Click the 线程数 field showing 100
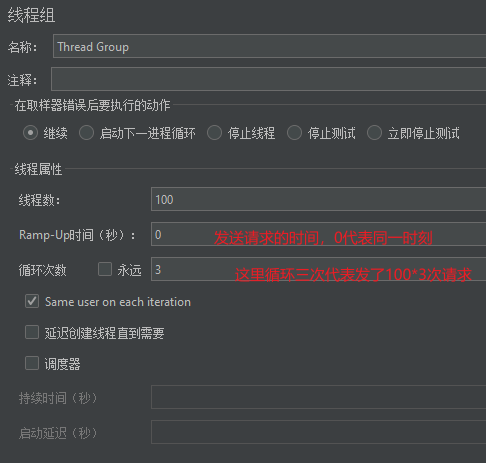The height and width of the screenshot is (463, 486). coord(318,199)
